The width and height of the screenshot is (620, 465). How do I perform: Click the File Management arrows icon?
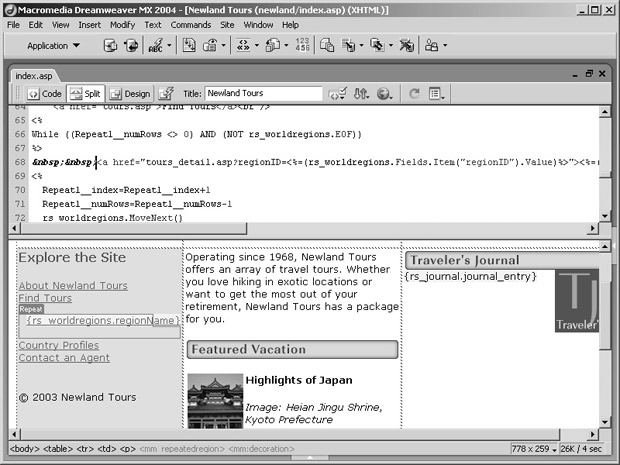point(361,94)
